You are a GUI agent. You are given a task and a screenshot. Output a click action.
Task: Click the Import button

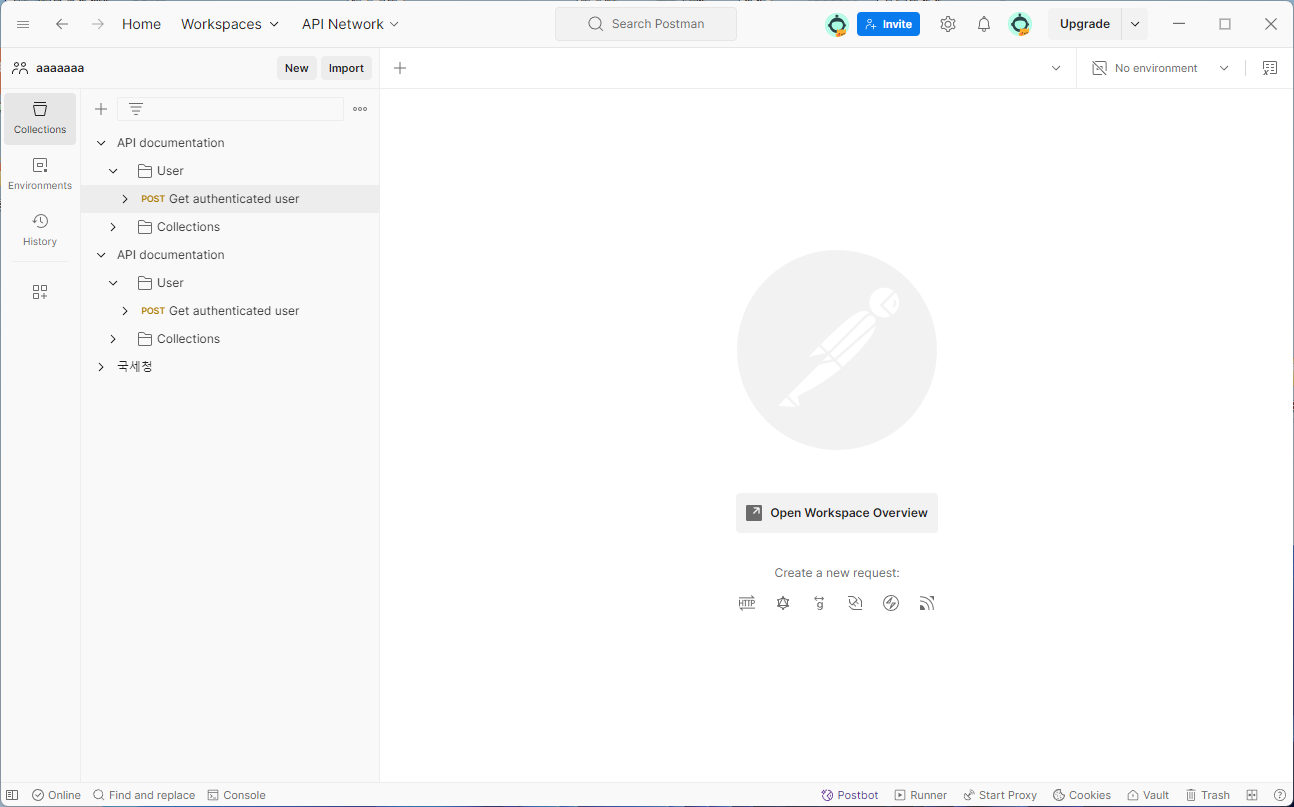(346, 68)
